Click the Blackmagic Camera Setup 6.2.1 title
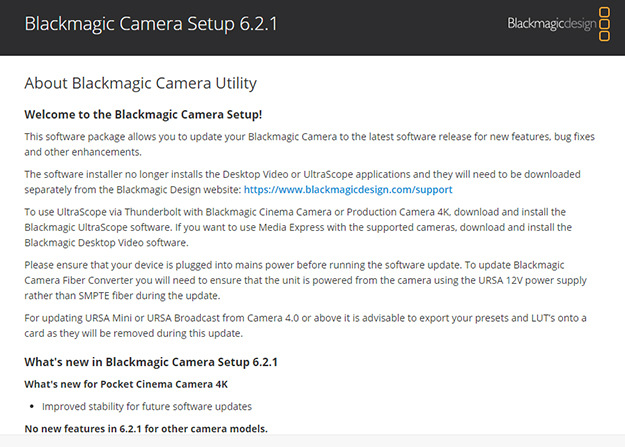The image size is (625, 447). (x=150, y=23)
